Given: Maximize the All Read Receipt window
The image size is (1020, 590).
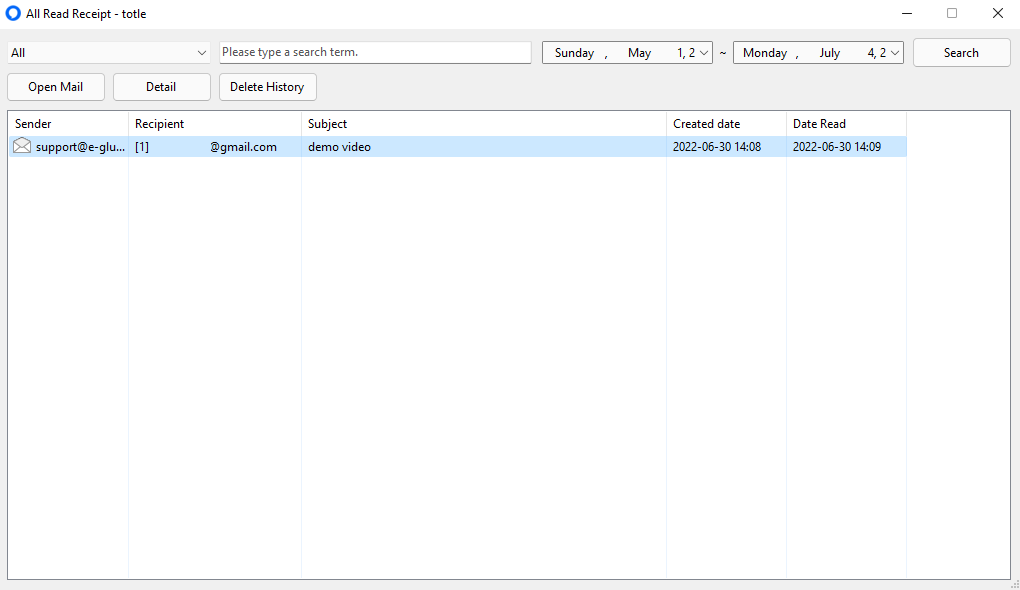Looking at the screenshot, I should tap(952, 13).
